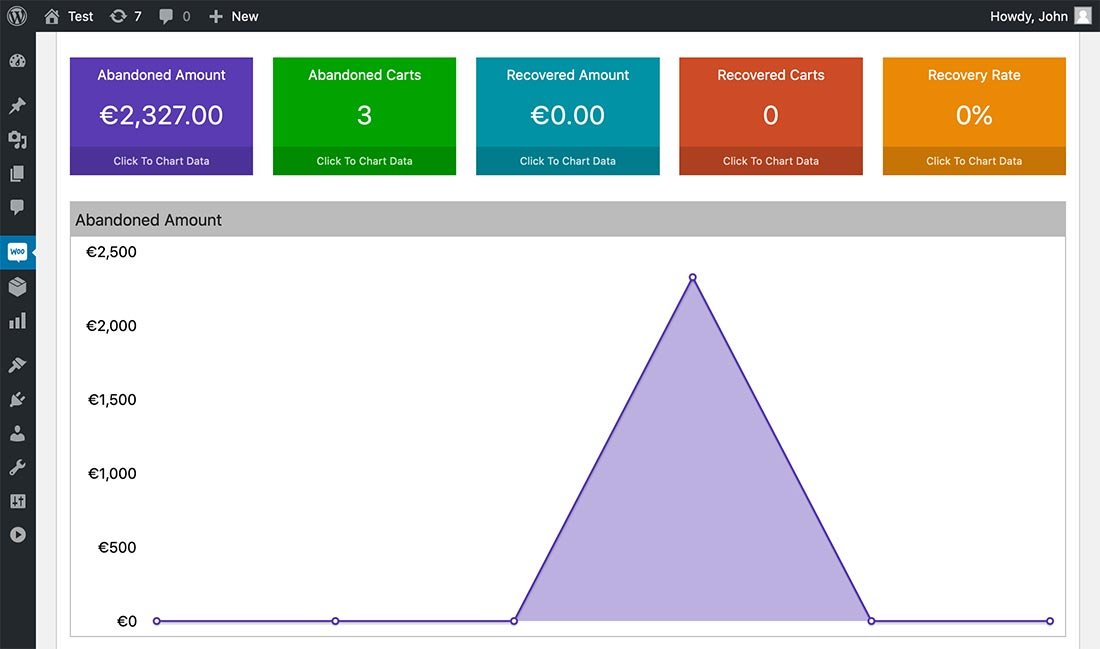This screenshot has width=1100, height=649.
Task: Click the Recovery Rate orange card
Action: (x=974, y=116)
